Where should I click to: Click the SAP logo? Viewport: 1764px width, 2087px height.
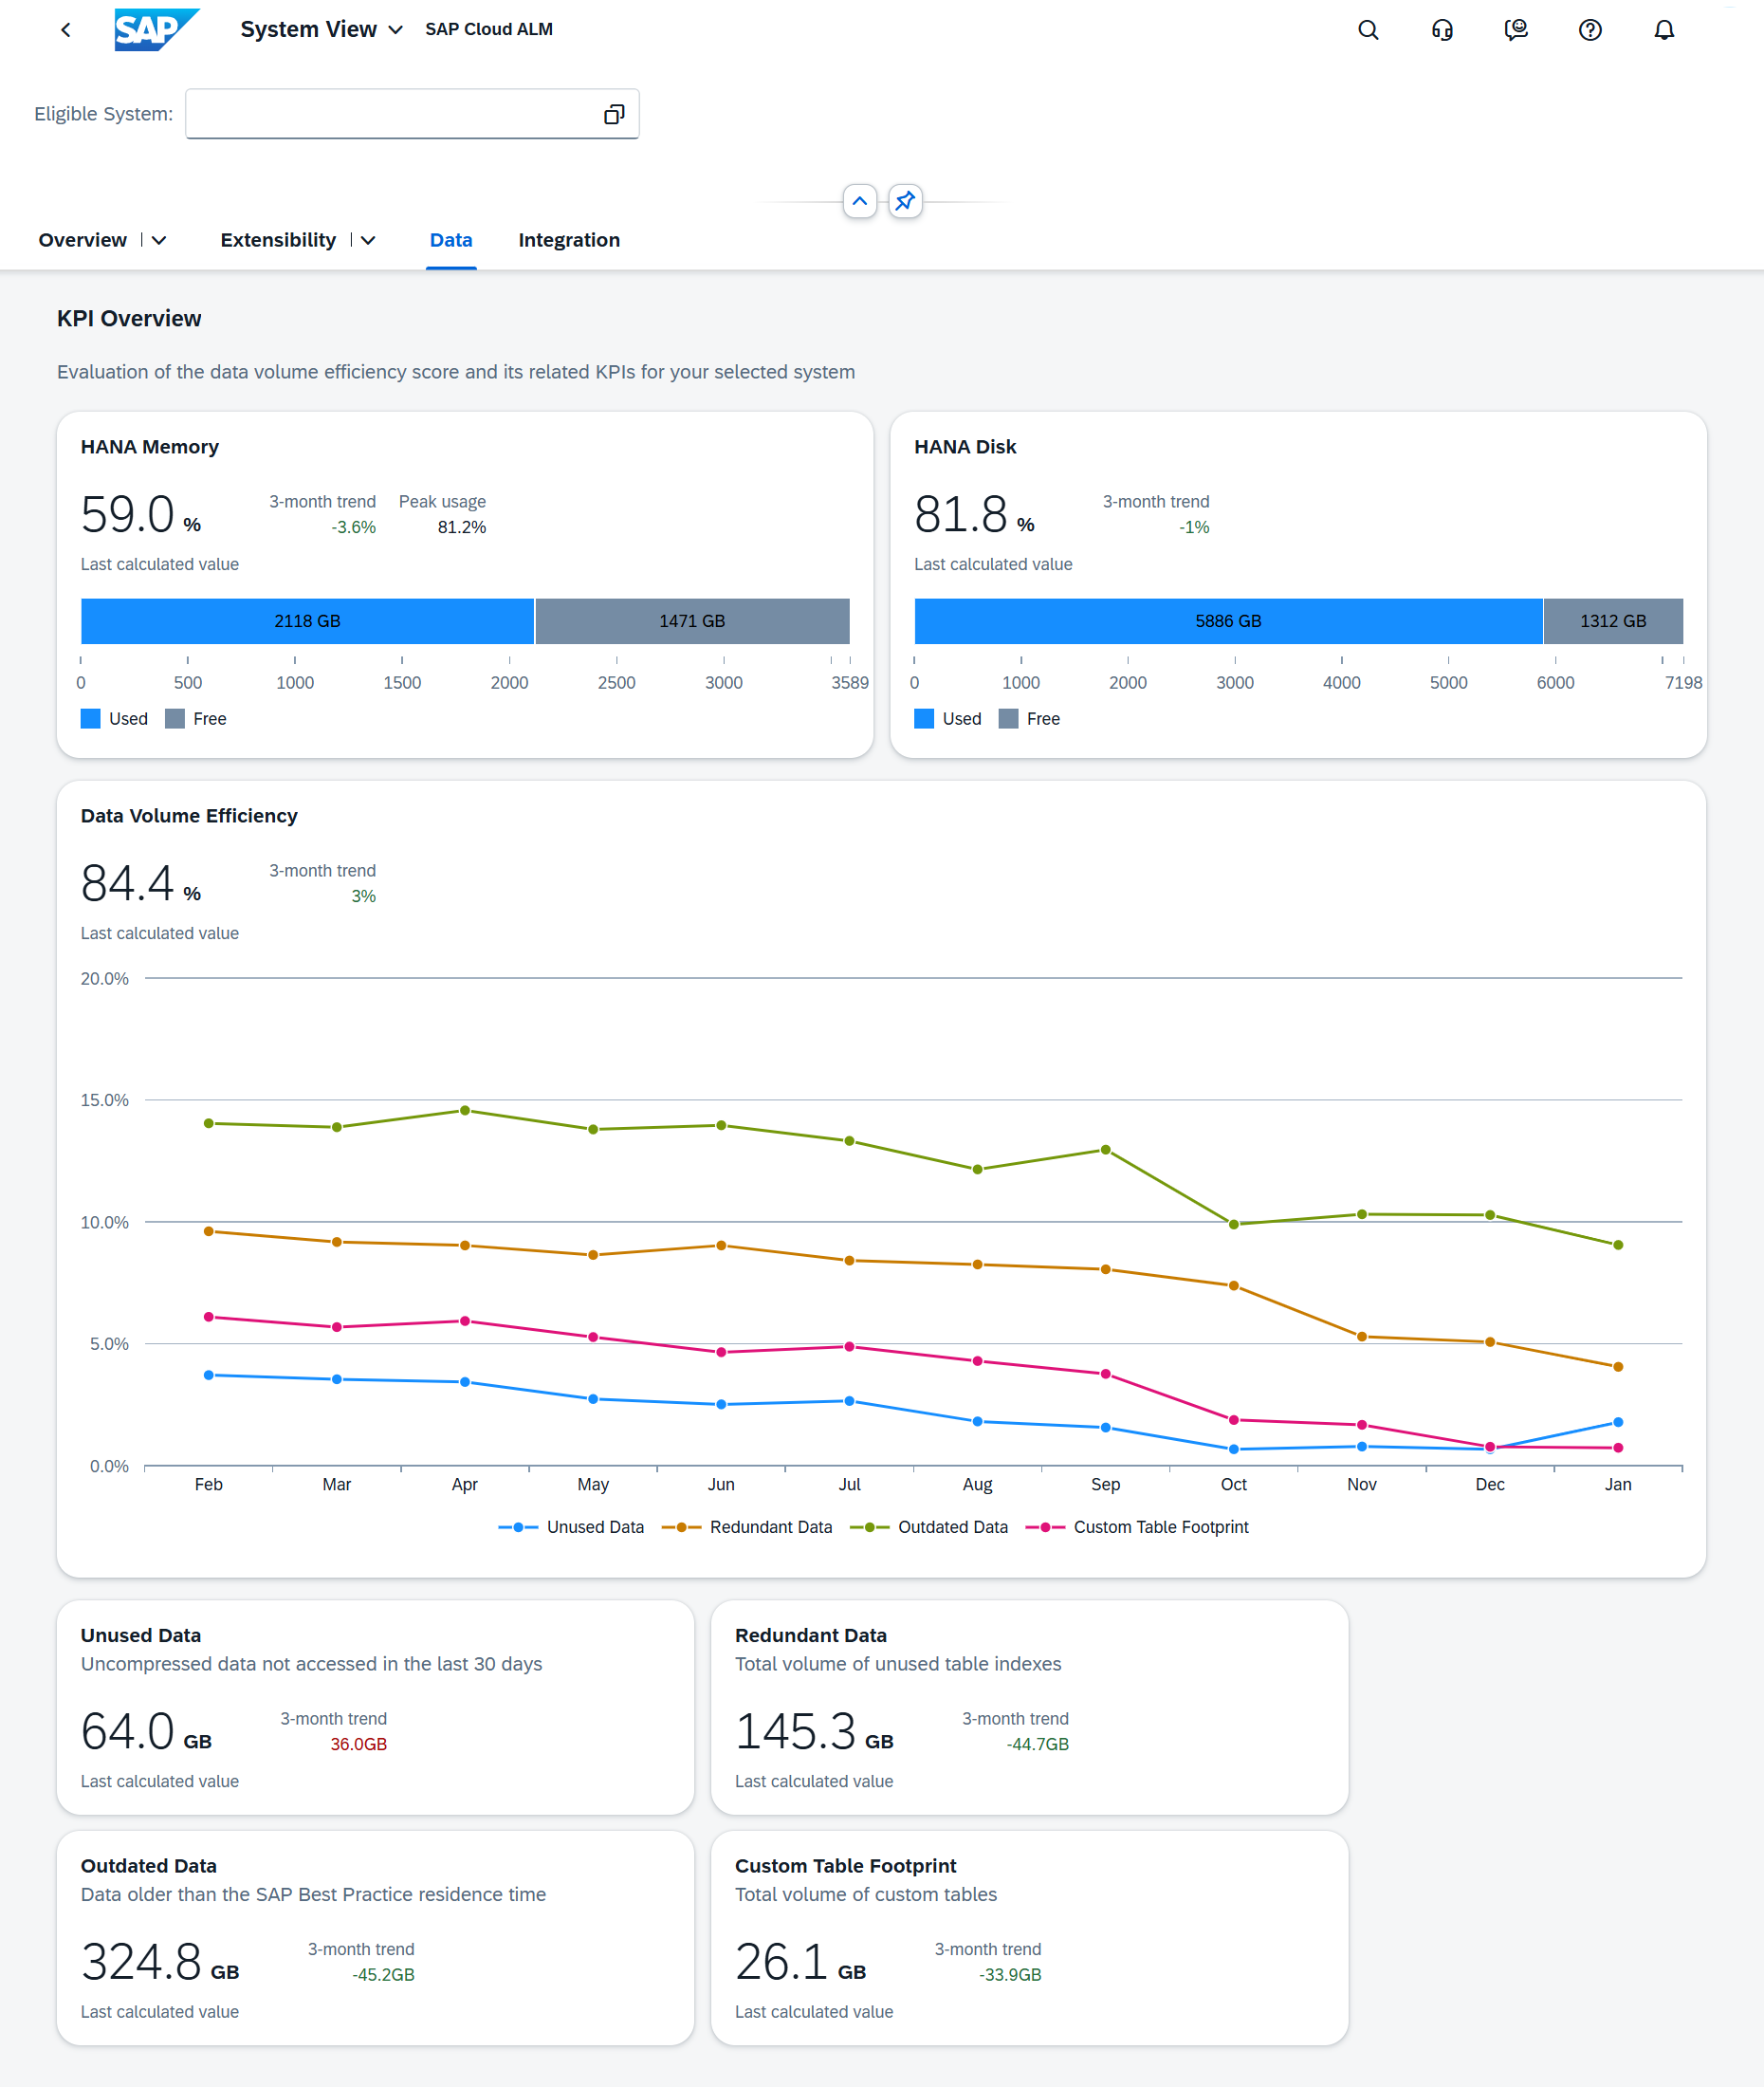click(x=155, y=30)
